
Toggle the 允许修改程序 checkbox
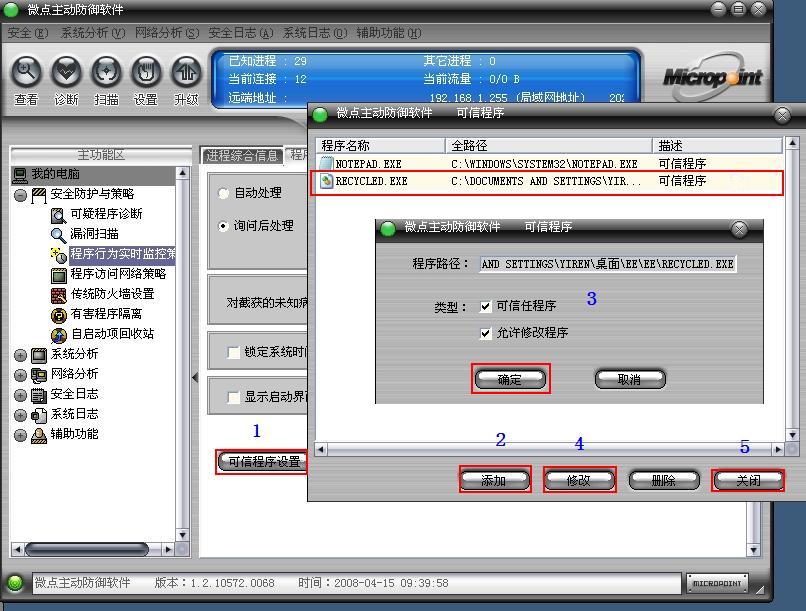tap(485, 334)
